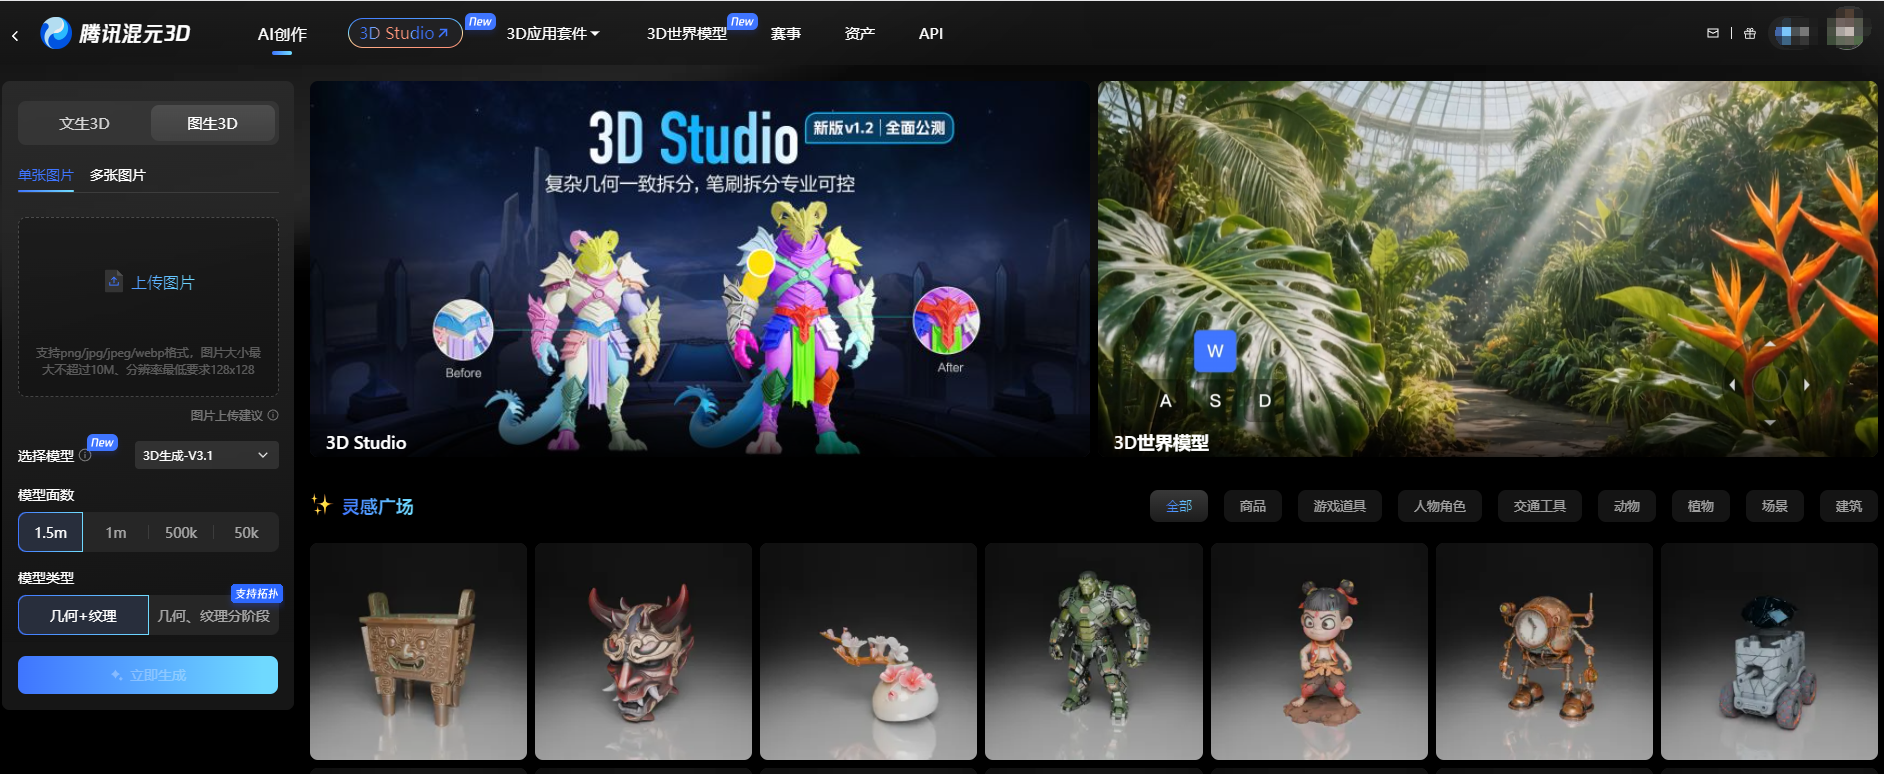
Task: Open the API nav item
Action: (x=931, y=34)
